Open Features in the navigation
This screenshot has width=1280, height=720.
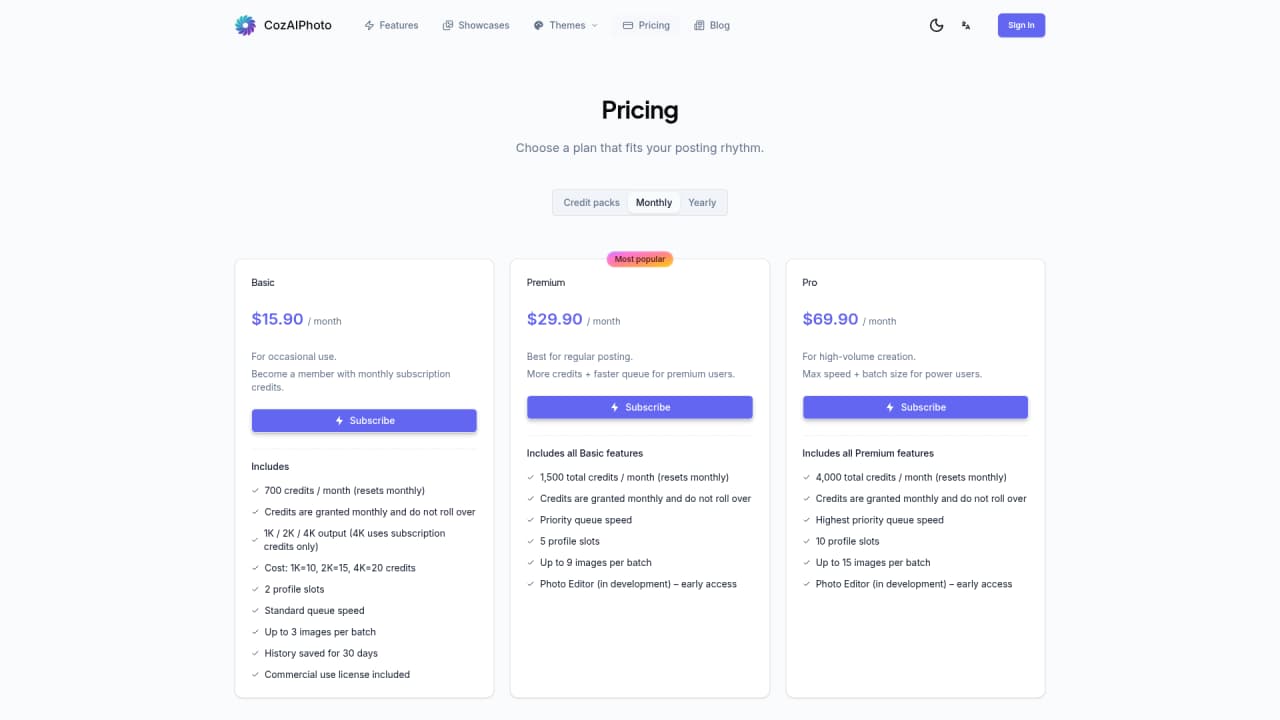coord(391,25)
